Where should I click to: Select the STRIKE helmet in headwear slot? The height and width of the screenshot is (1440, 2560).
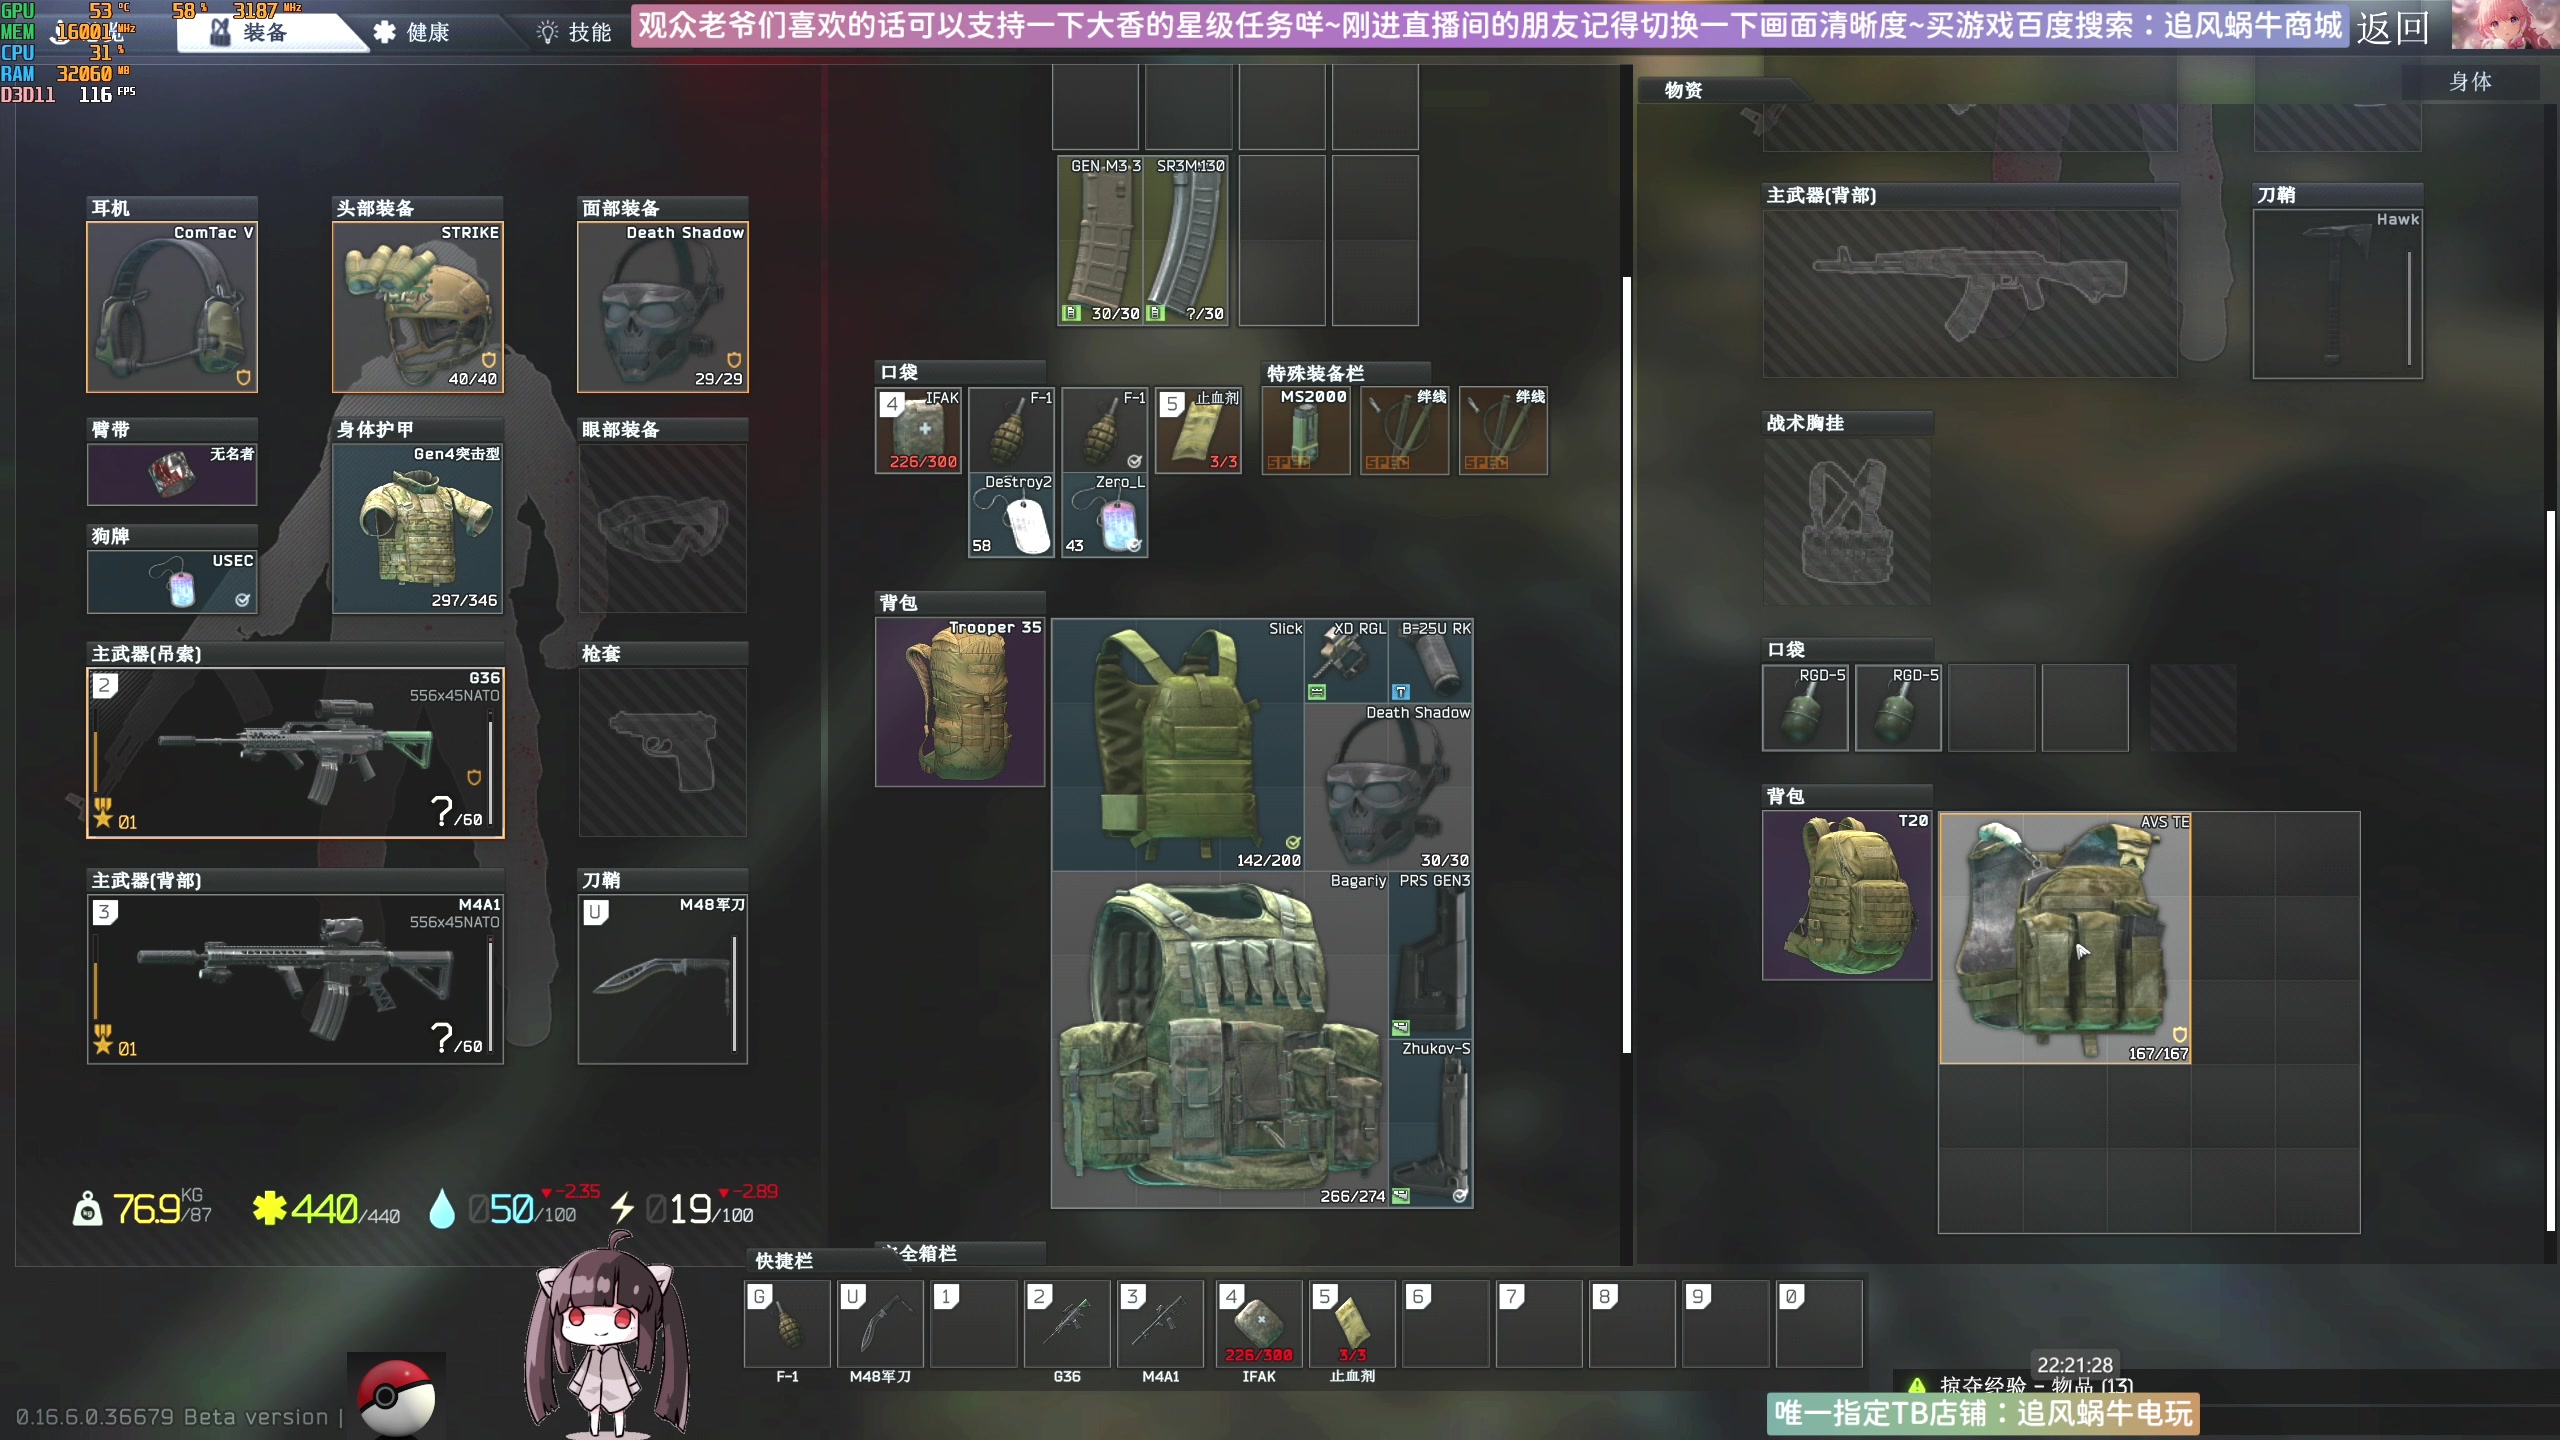(417, 307)
